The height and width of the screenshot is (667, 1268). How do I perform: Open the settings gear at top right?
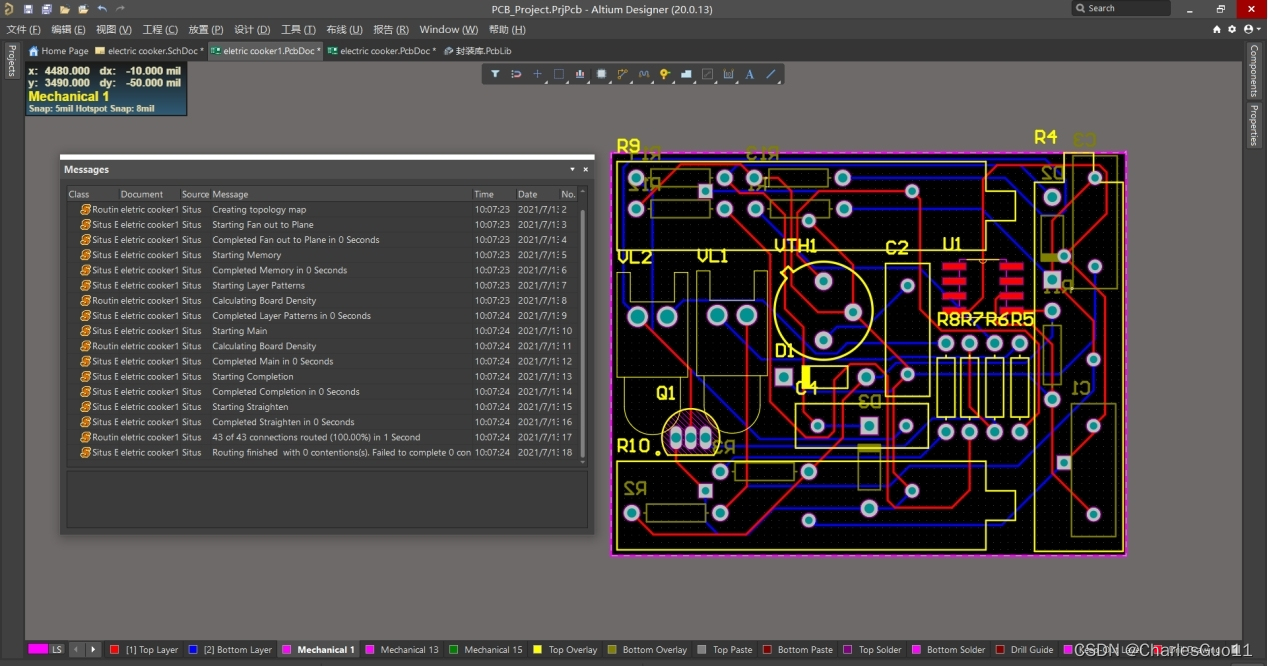pyautogui.click(x=1231, y=29)
